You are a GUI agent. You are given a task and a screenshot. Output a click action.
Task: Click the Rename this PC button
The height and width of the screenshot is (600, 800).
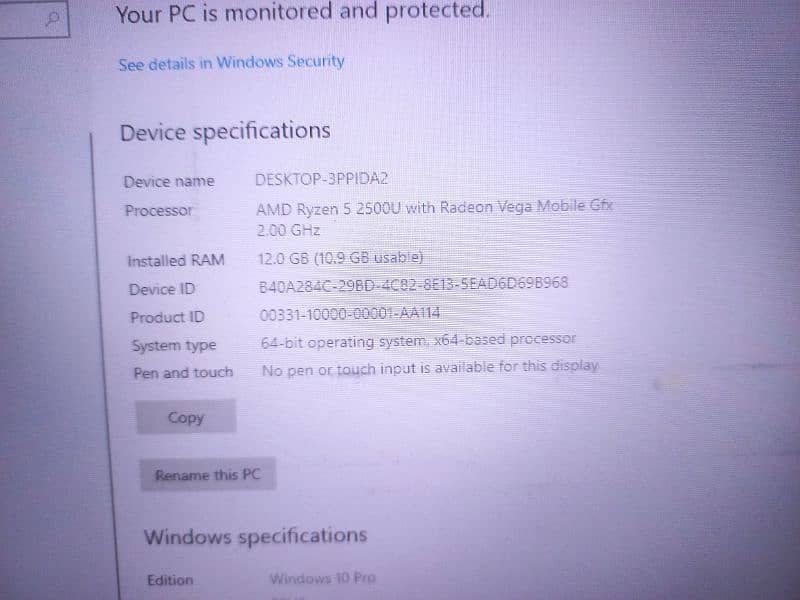(x=208, y=474)
